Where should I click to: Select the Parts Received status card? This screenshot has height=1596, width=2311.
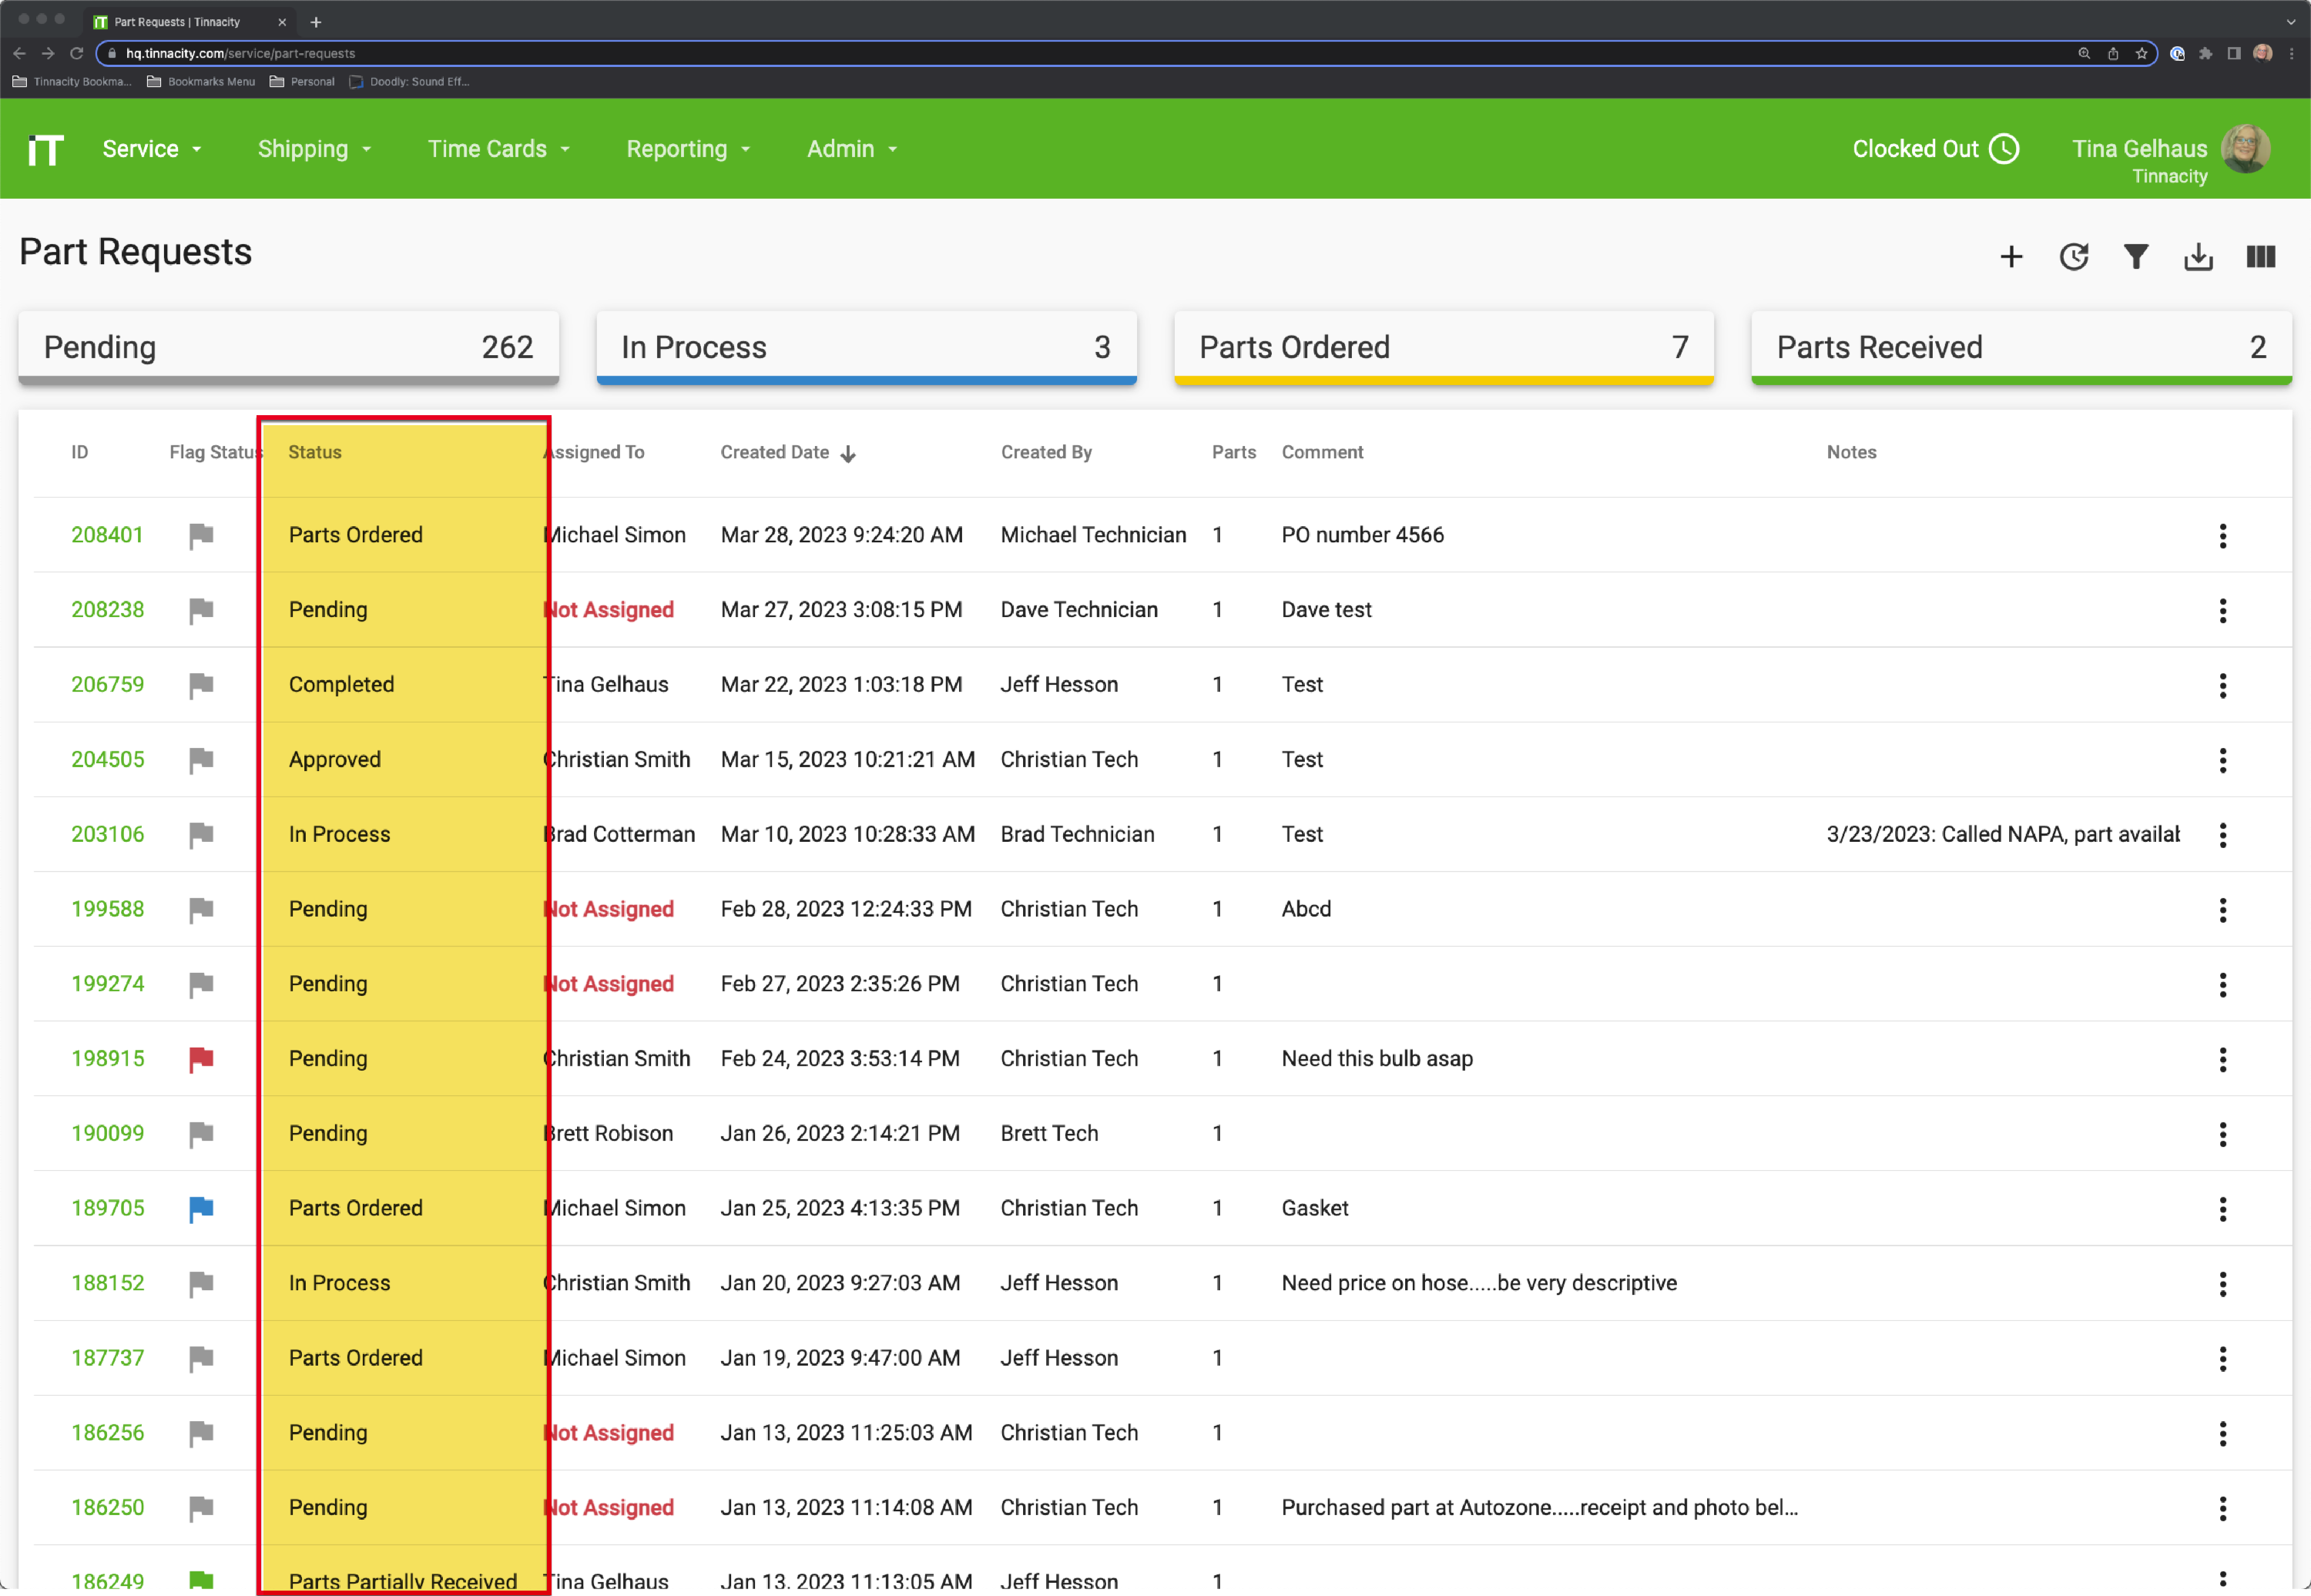2021,347
